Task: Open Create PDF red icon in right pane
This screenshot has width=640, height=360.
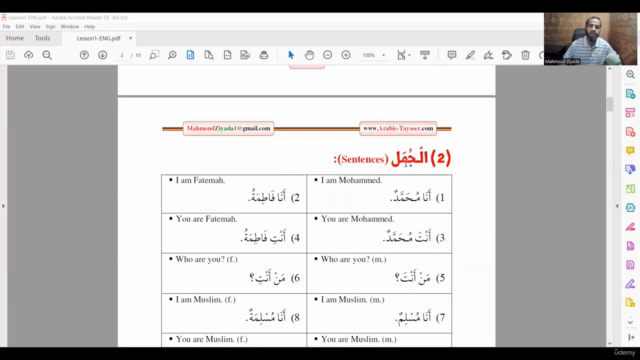Action: (630, 132)
